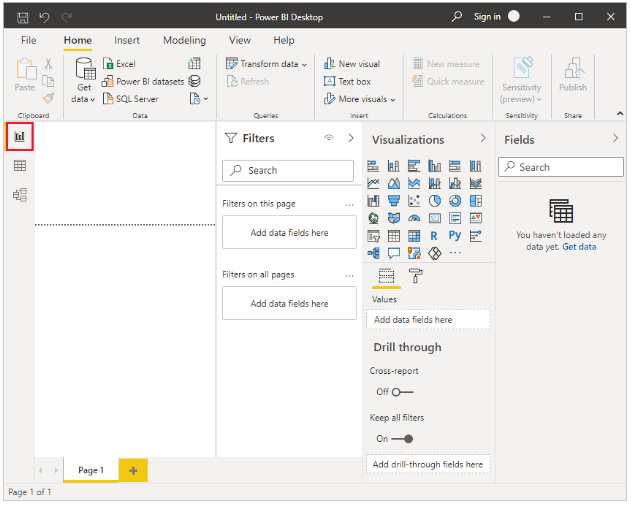Toggle Filters pane visibility eye icon
The height and width of the screenshot is (507, 631).
point(329,138)
